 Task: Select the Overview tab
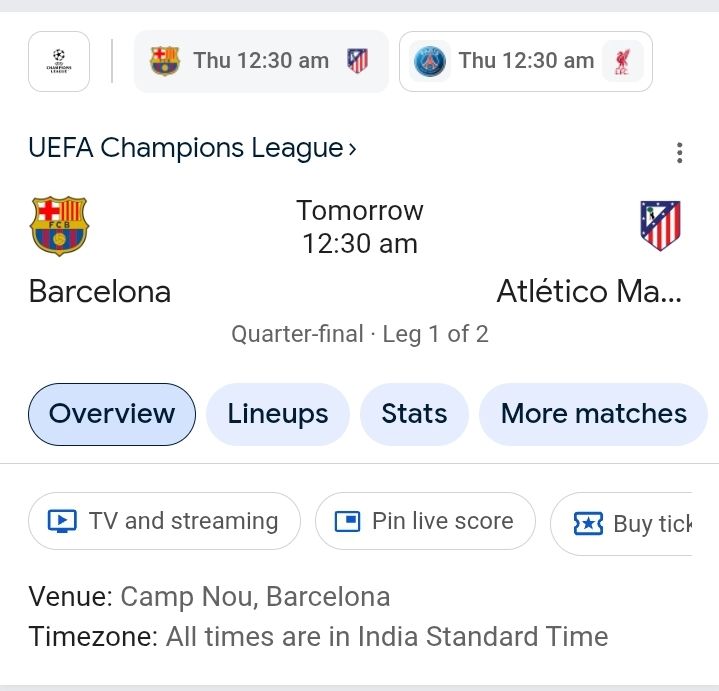pyautogui.click(x=112, y=414)
